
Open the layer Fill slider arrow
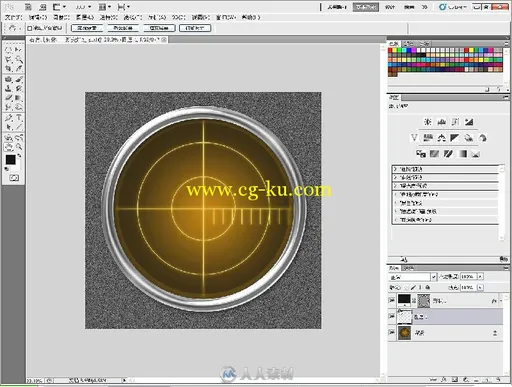click(480, 287)
